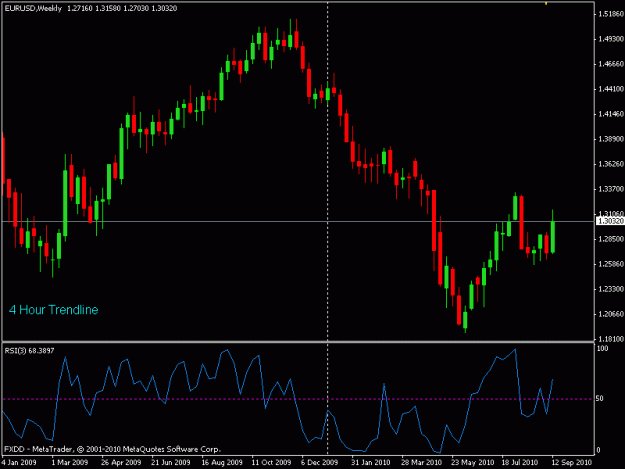Click the 1.44100 price axis label
The image size is (625, 469).
611,89
